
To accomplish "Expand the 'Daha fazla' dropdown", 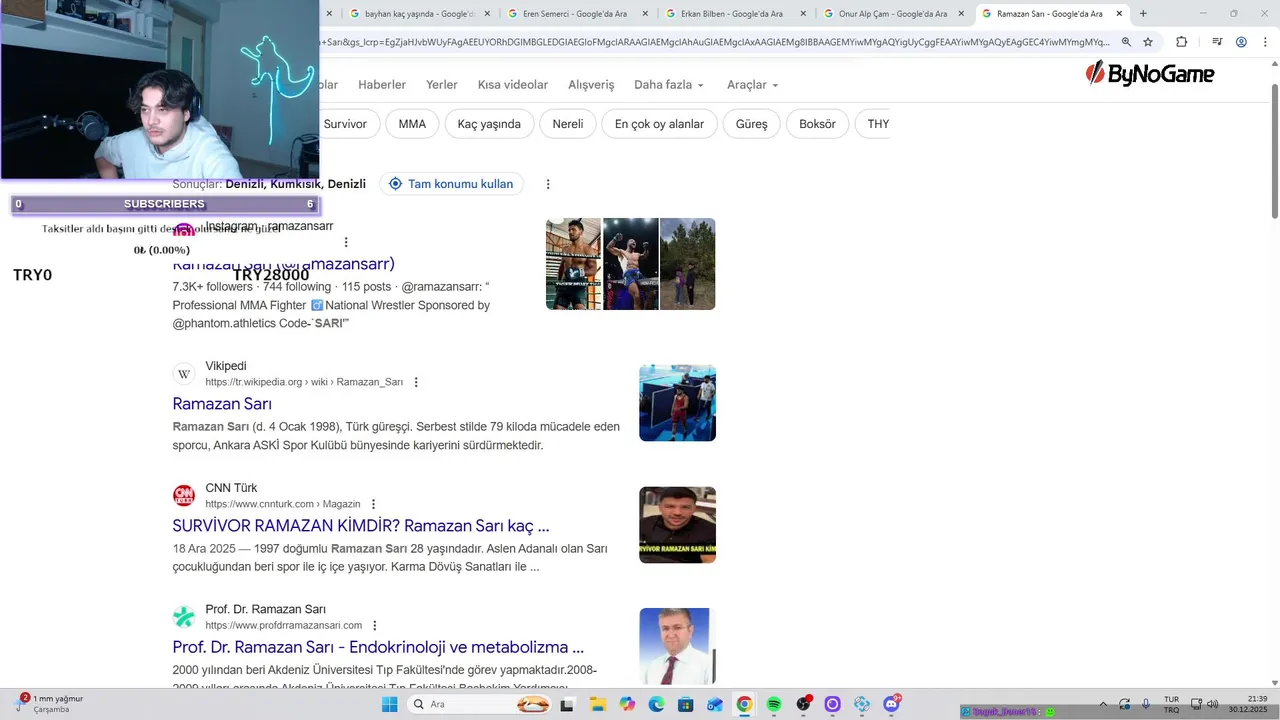I will [669, 85].
